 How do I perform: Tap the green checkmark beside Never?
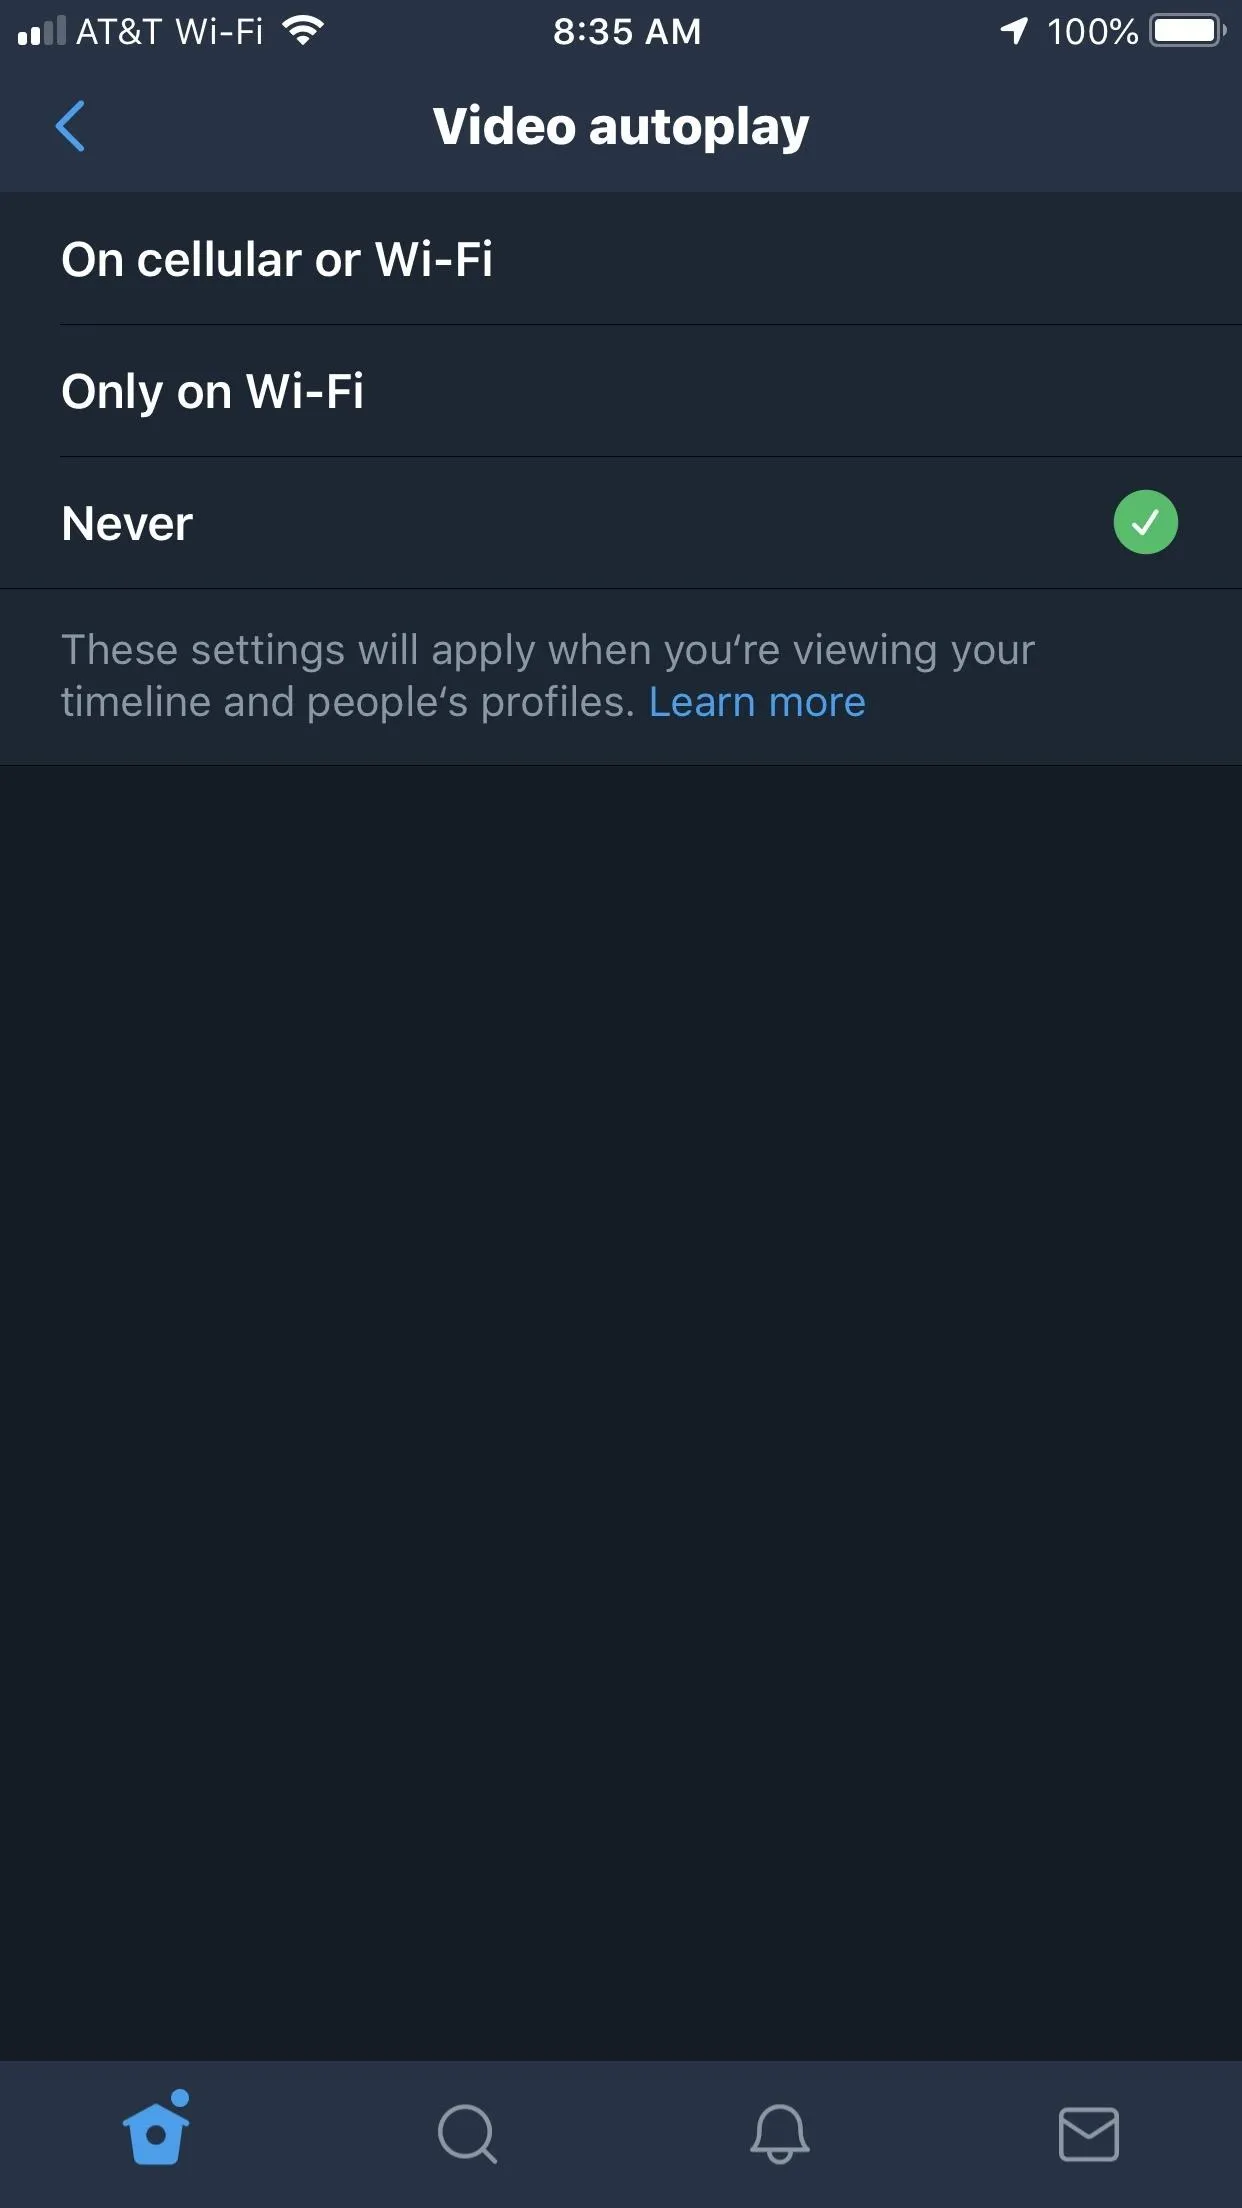click(1145, 522)
